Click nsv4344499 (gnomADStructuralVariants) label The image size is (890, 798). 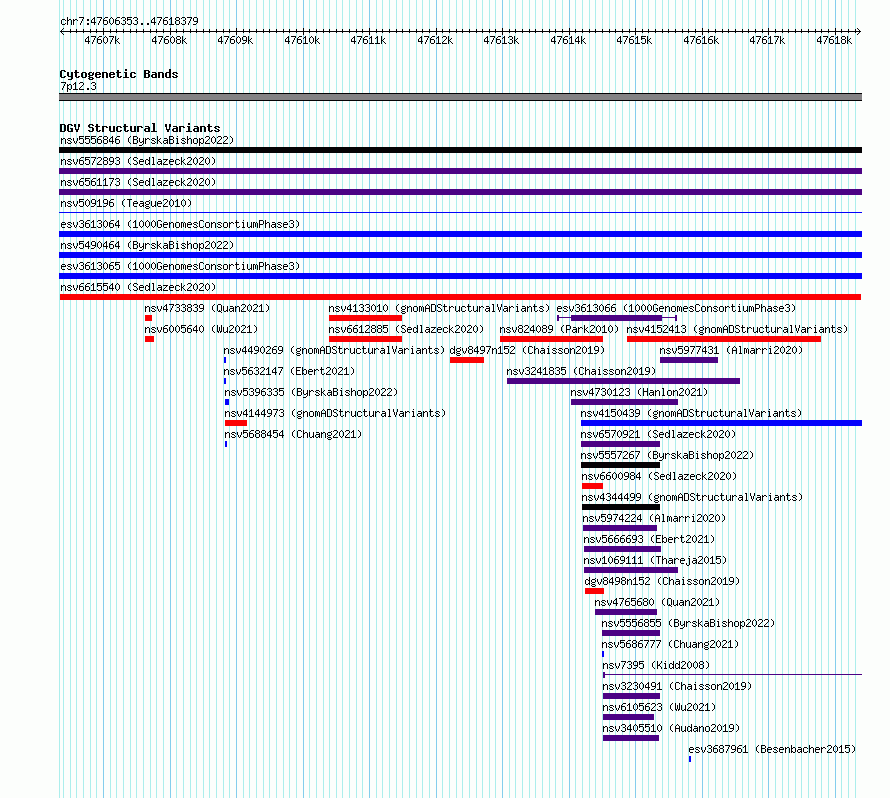[x=692, y=497]
